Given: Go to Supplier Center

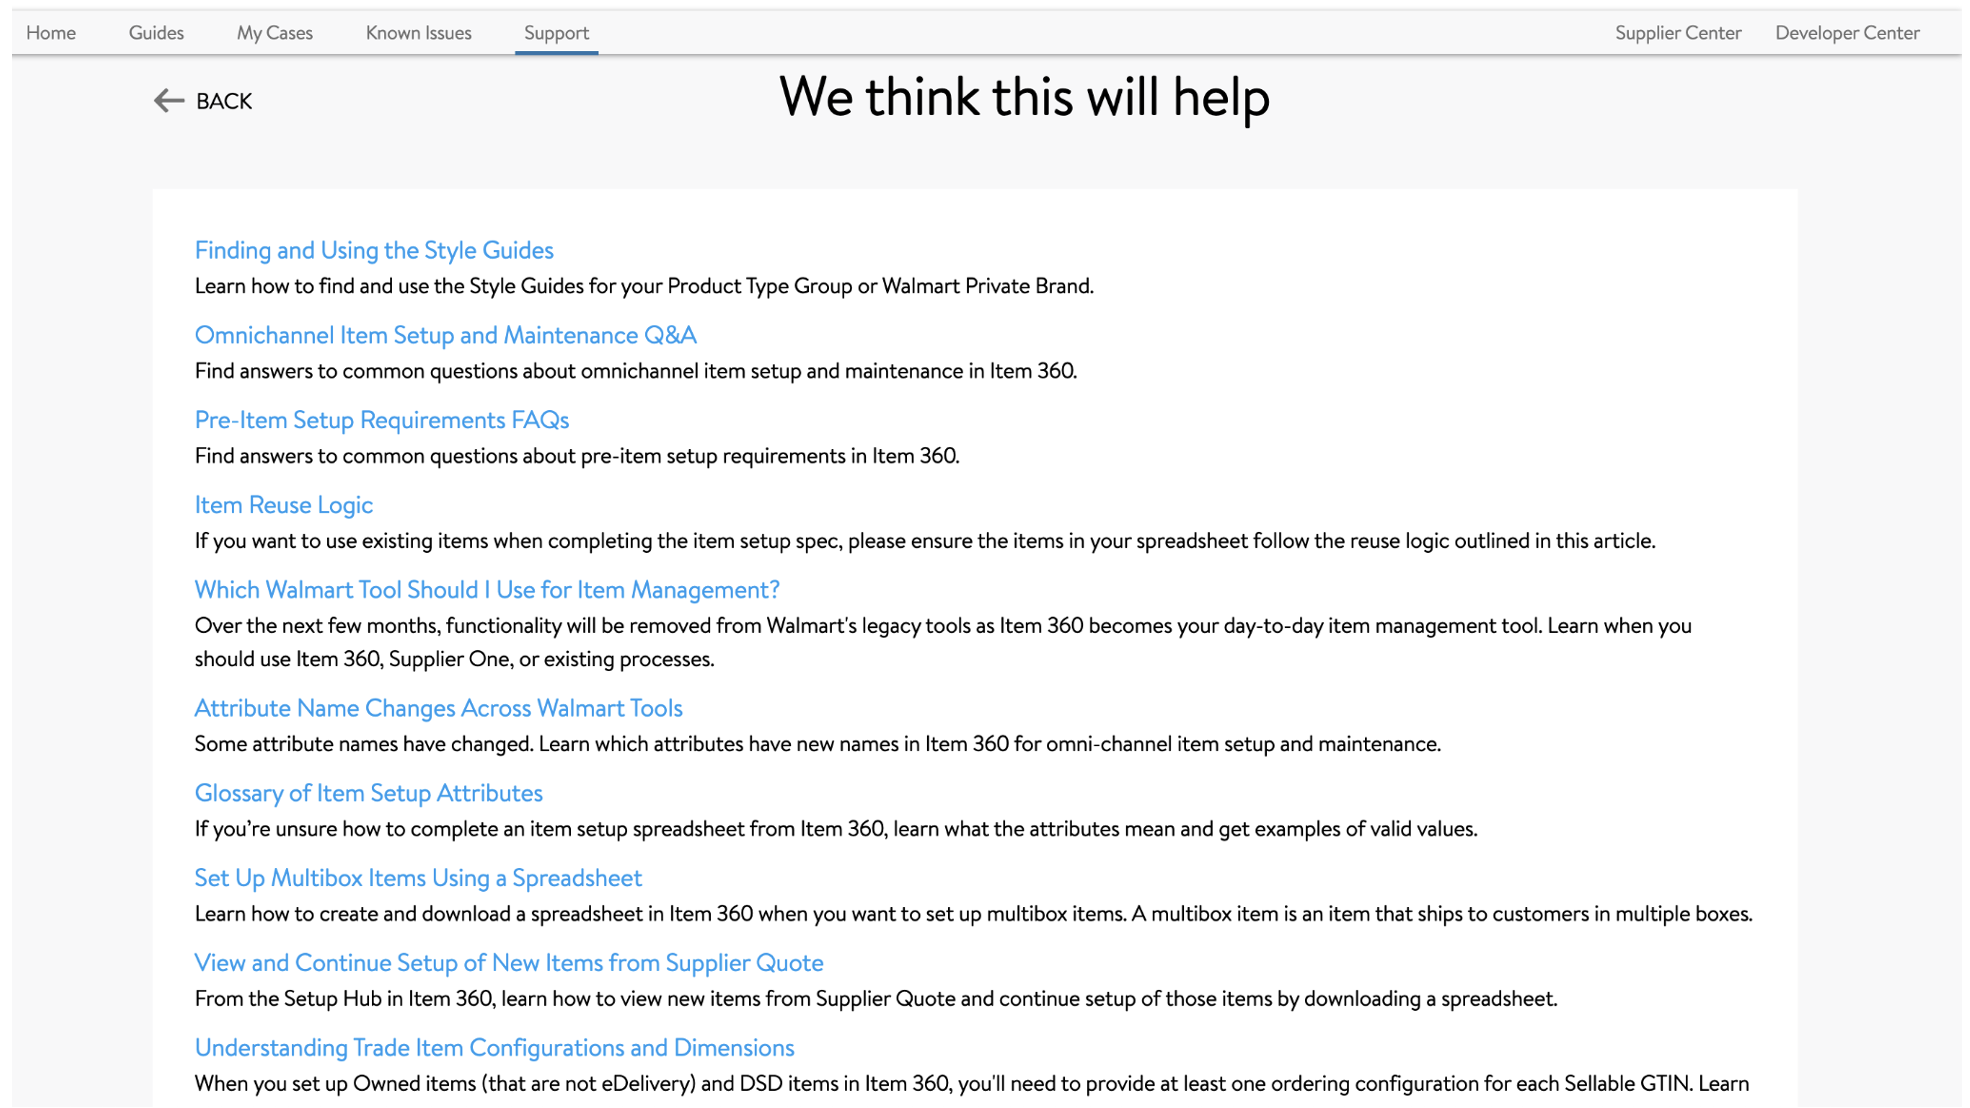Looking at the screenshot, I should (x=1678, y=33).
